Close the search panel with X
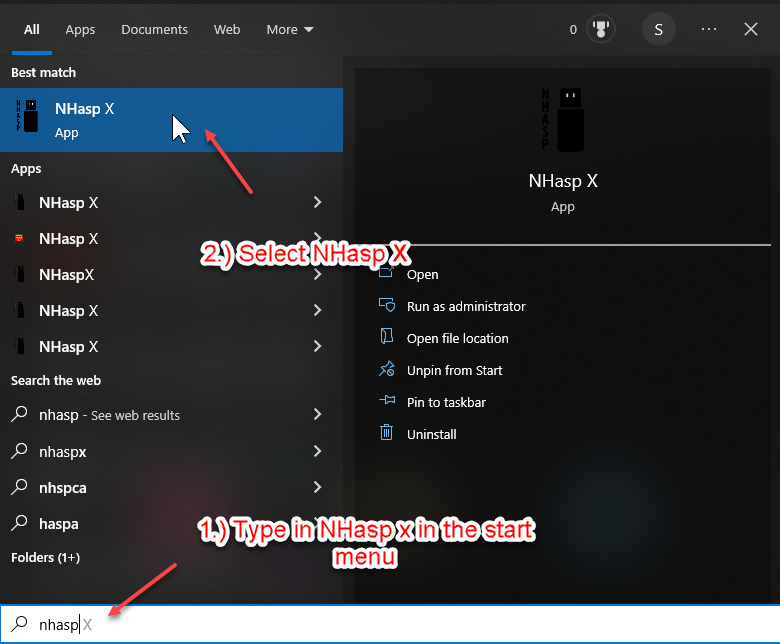Viewport: 780px width, 644px height. click(751, 29)
